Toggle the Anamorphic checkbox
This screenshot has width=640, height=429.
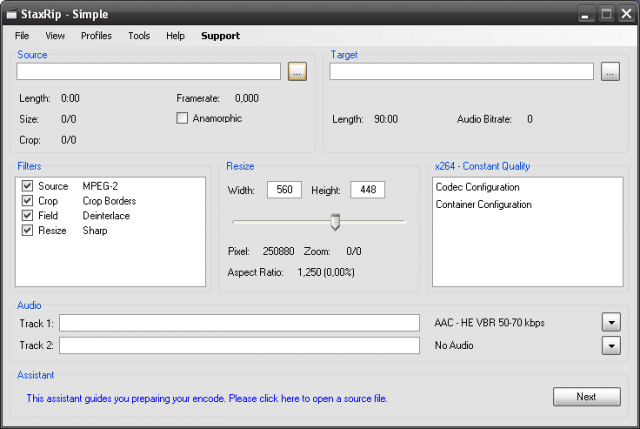click(x=182, y=118)
